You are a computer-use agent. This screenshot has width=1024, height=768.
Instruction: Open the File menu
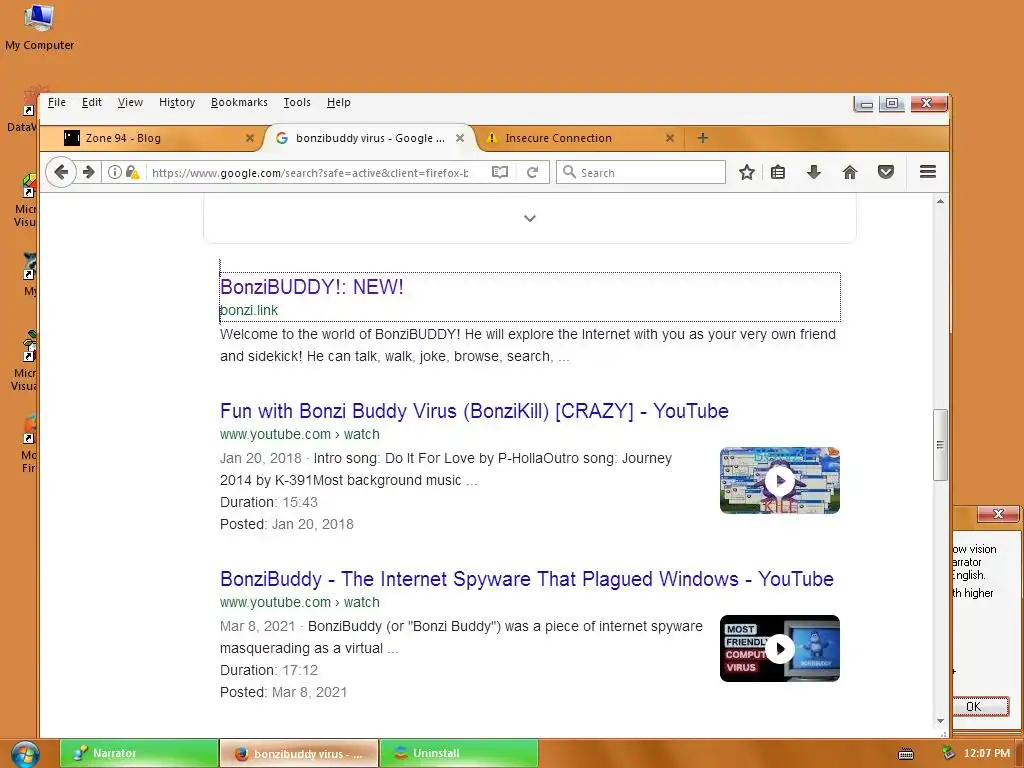pyautogui.click(x=57, y=103)
